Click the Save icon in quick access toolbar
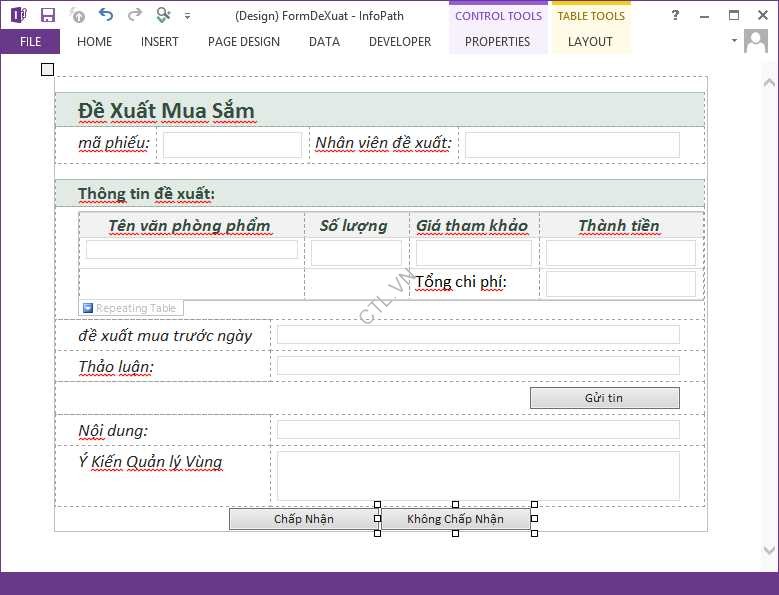Viewport: 779px width, 595px height. [47, 15]
